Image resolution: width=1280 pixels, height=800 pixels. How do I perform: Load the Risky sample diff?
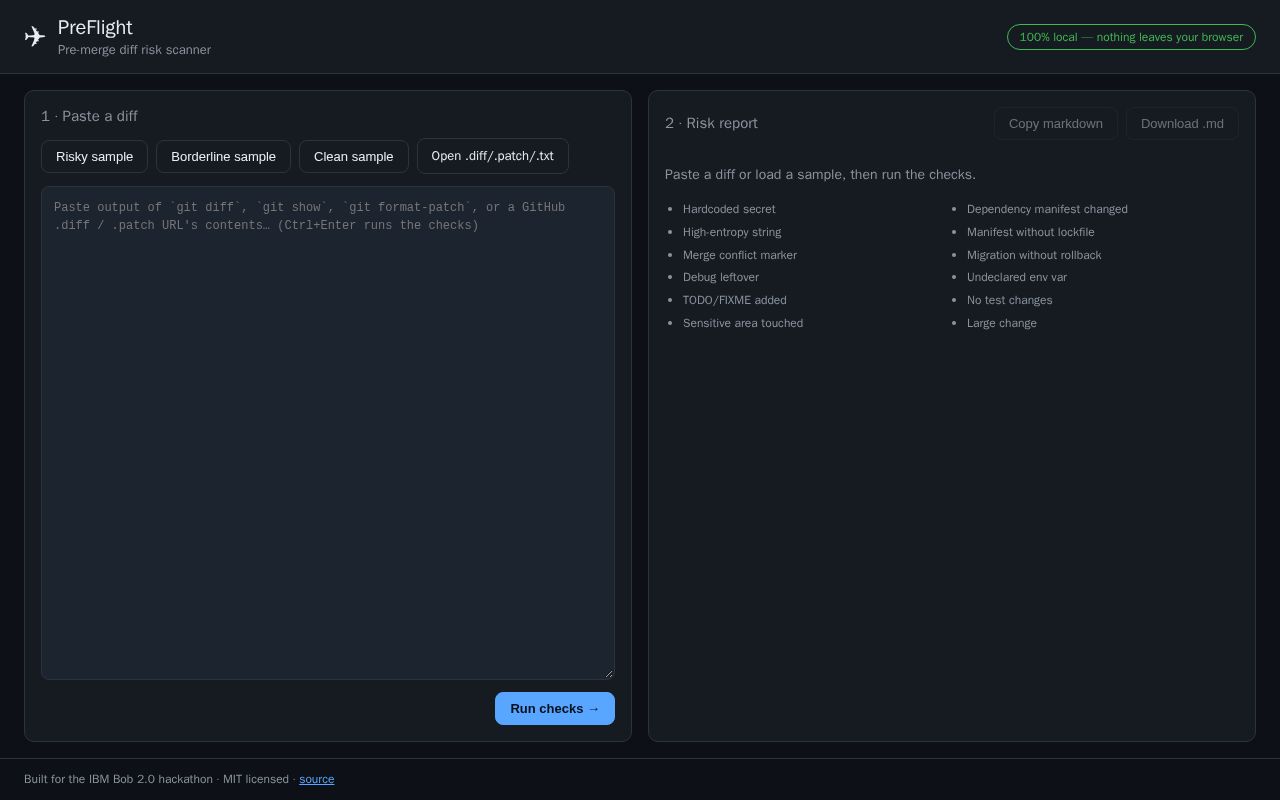point(94,156)
